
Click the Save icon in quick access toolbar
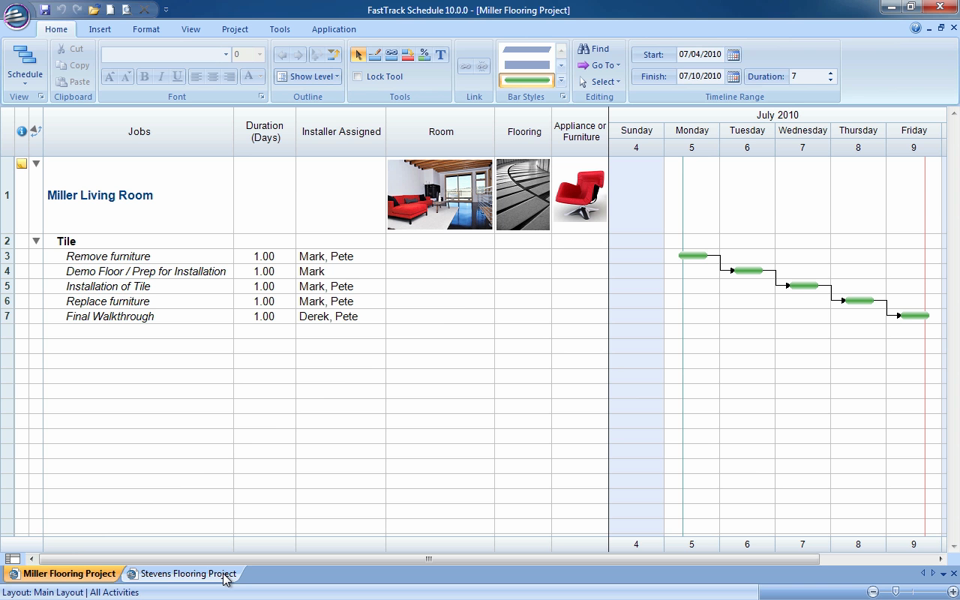click(x=45, y=10)
